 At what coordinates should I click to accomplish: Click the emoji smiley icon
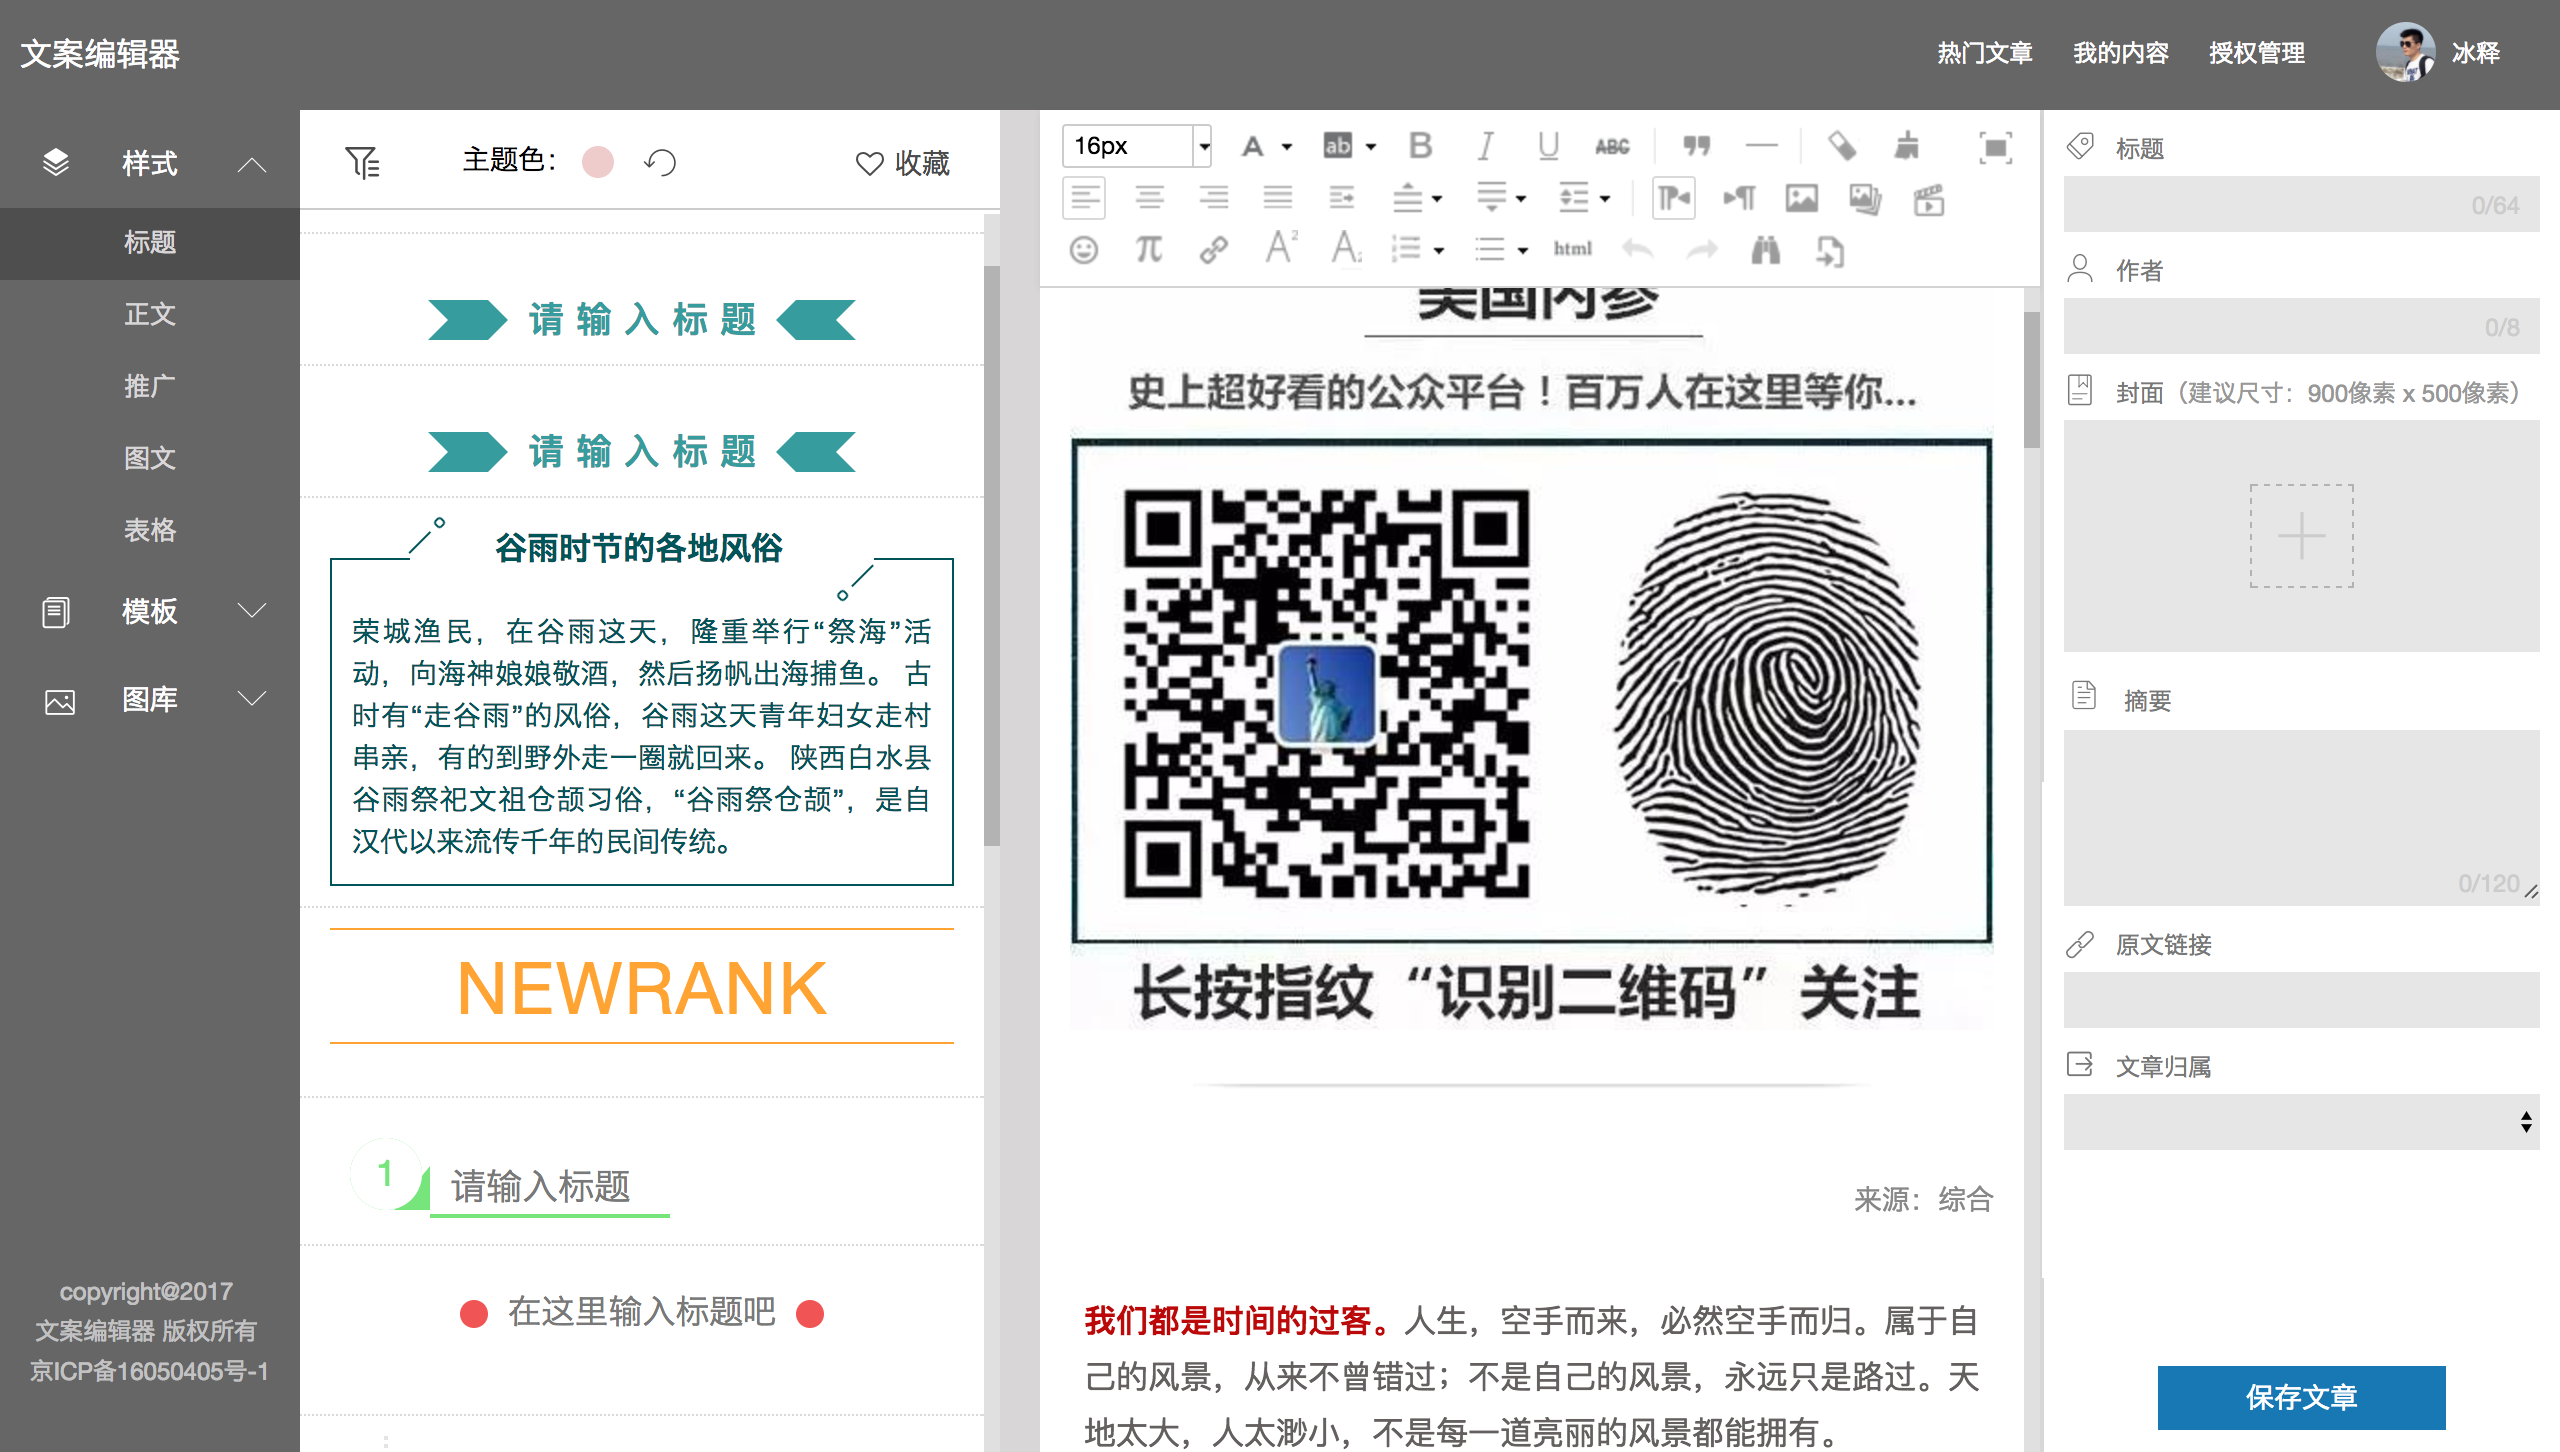1084,249
